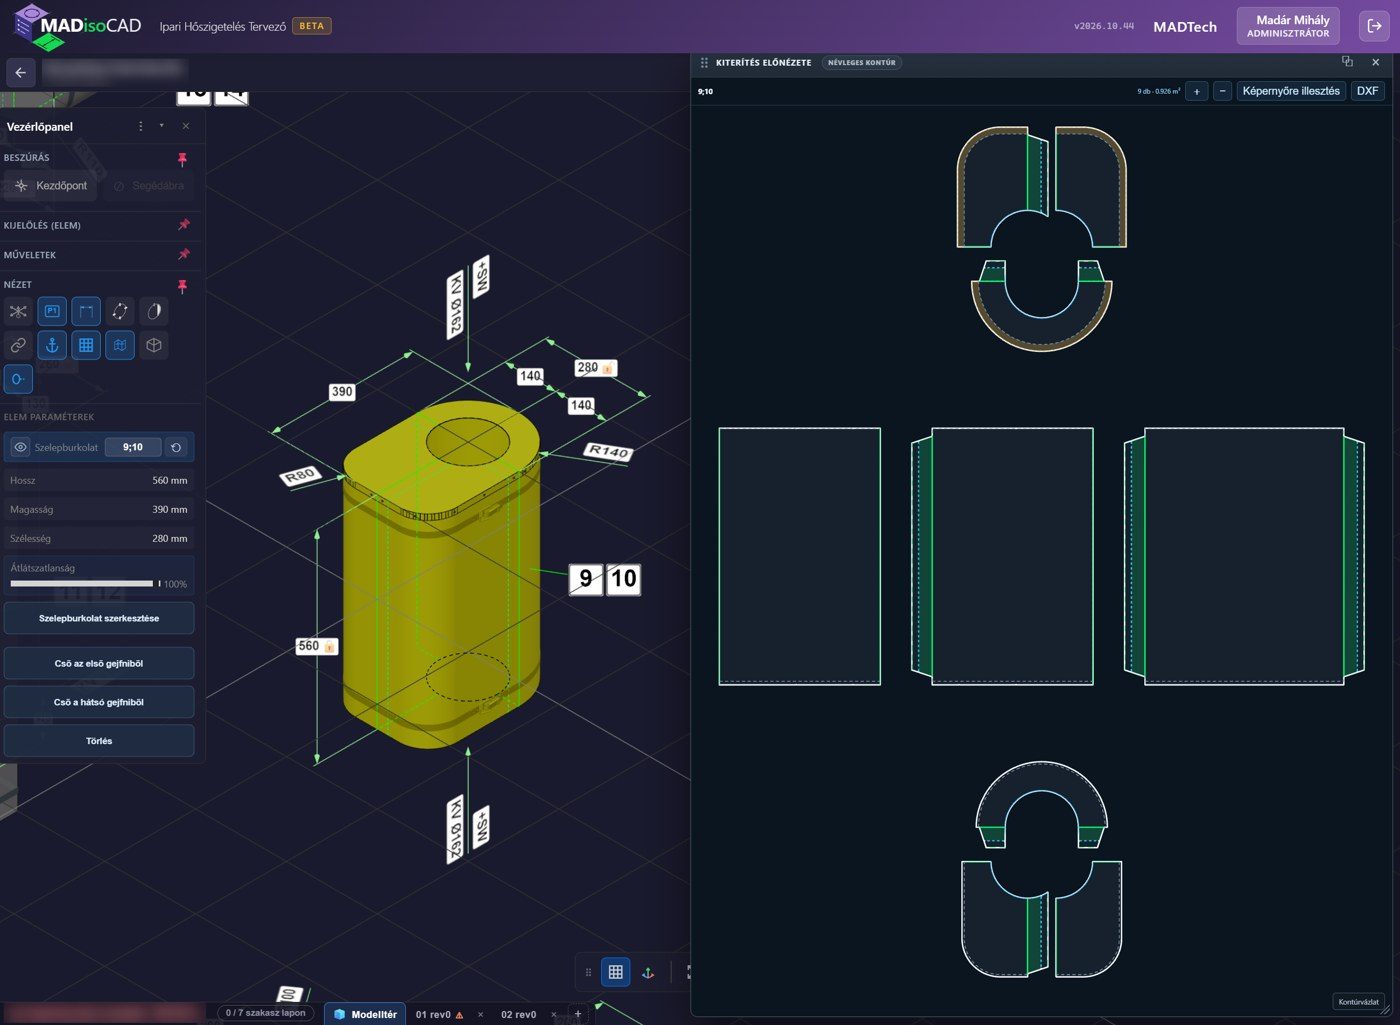This screenshot has width=1400, height=1025.
Task: Click the back arrow button
Action: tap(21, 73)
